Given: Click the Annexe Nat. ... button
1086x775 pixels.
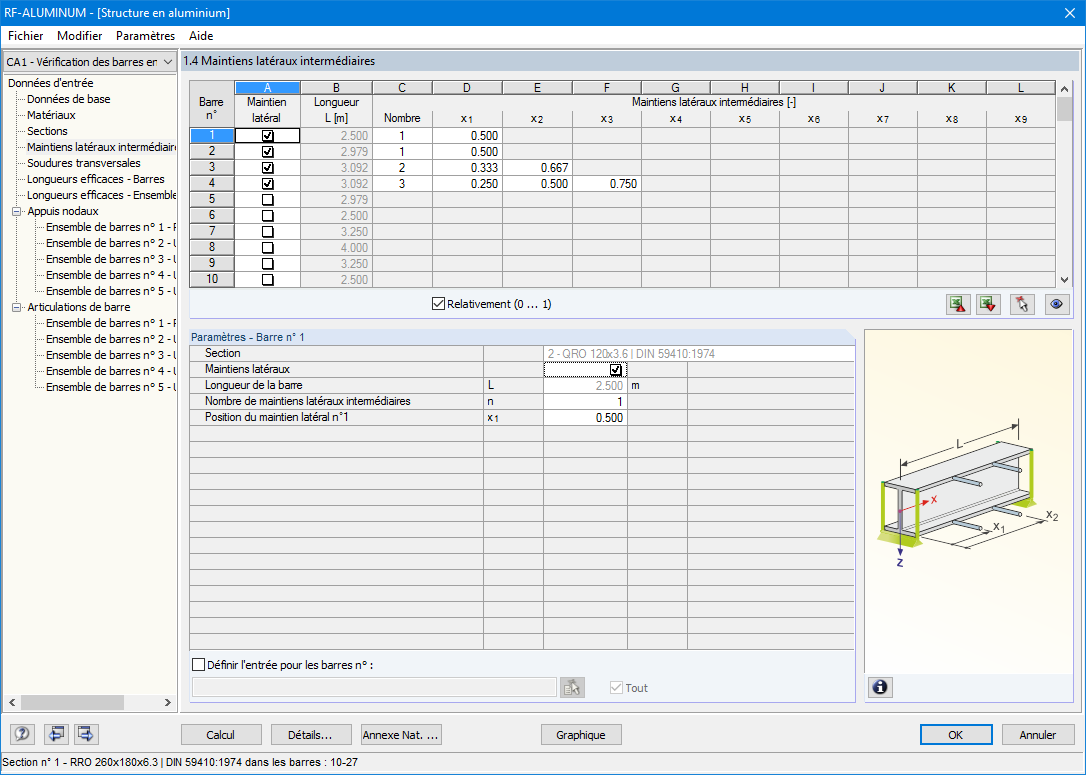Looking at the screenshot, I should tap(401, 735).
